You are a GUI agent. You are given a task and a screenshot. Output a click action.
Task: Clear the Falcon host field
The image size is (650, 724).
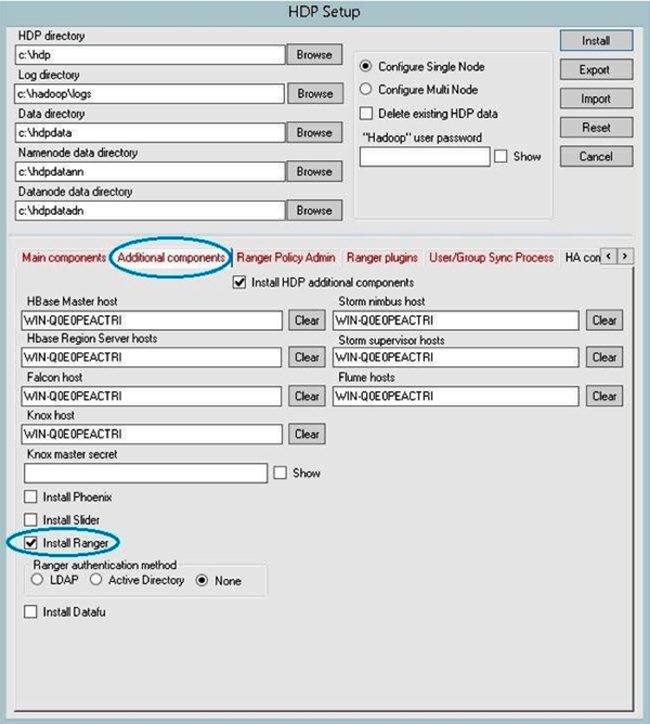(307, 396)
